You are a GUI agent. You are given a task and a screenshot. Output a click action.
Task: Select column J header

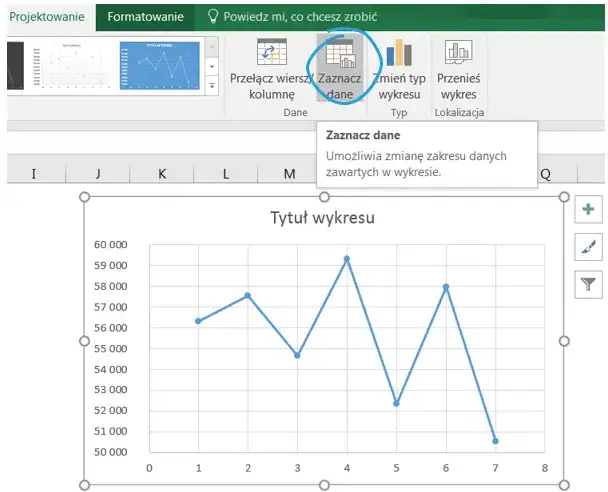98,174
